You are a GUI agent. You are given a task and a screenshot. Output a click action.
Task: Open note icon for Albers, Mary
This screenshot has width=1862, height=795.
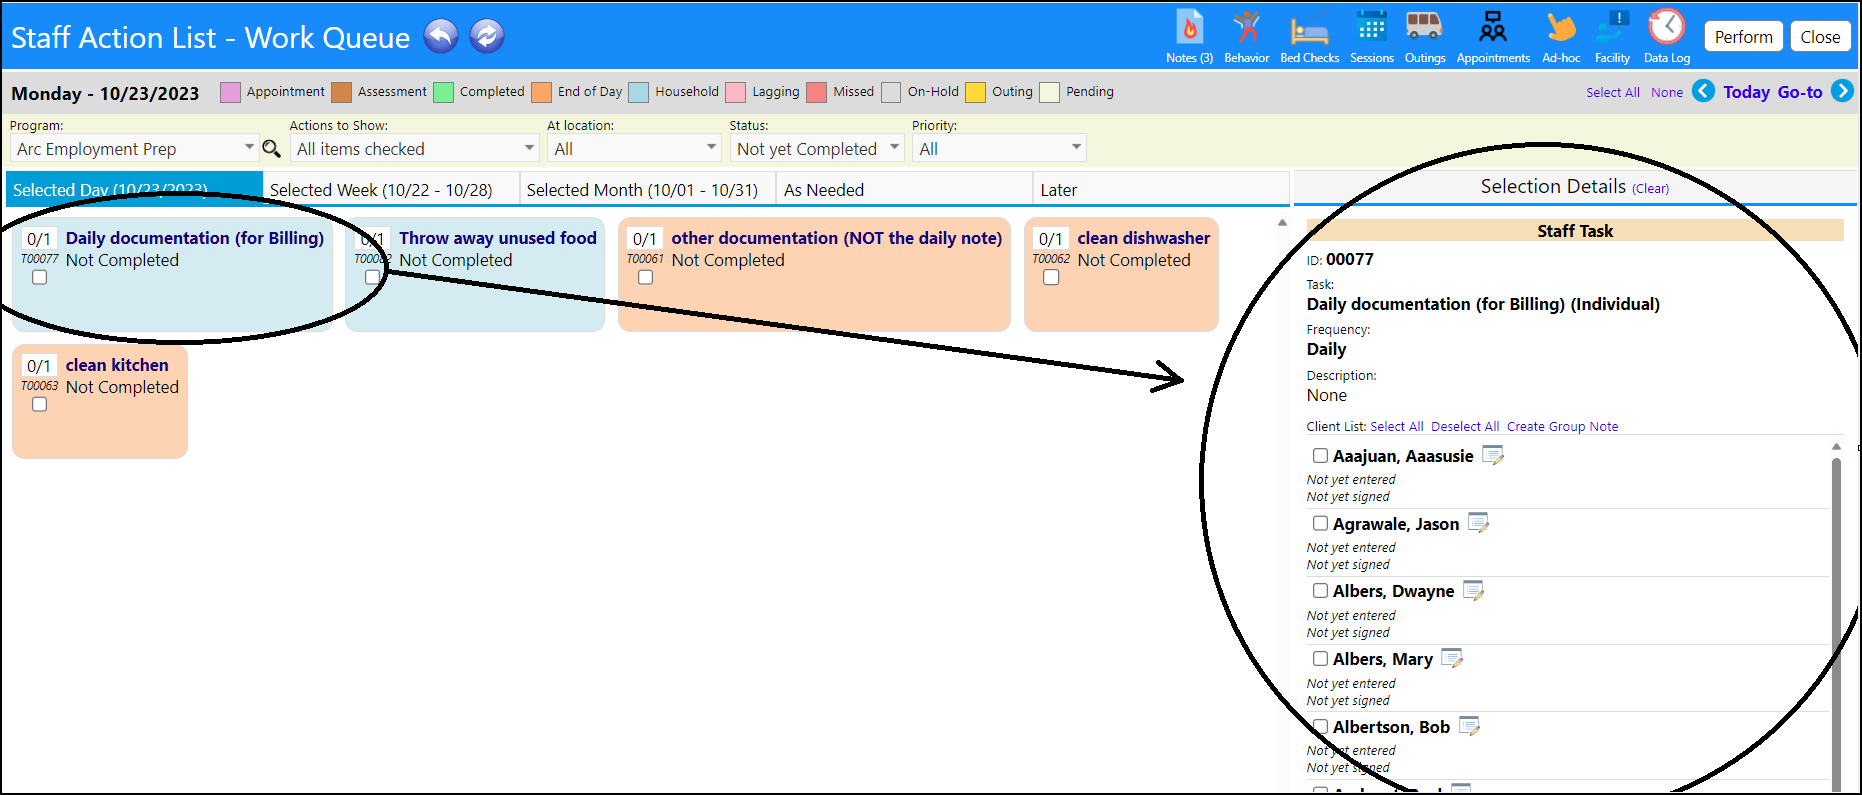point(1452,659)
